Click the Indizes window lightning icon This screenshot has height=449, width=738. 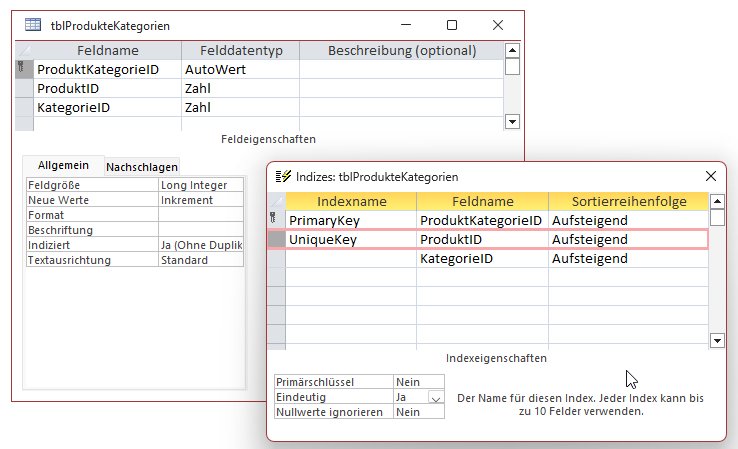point(283,176)
